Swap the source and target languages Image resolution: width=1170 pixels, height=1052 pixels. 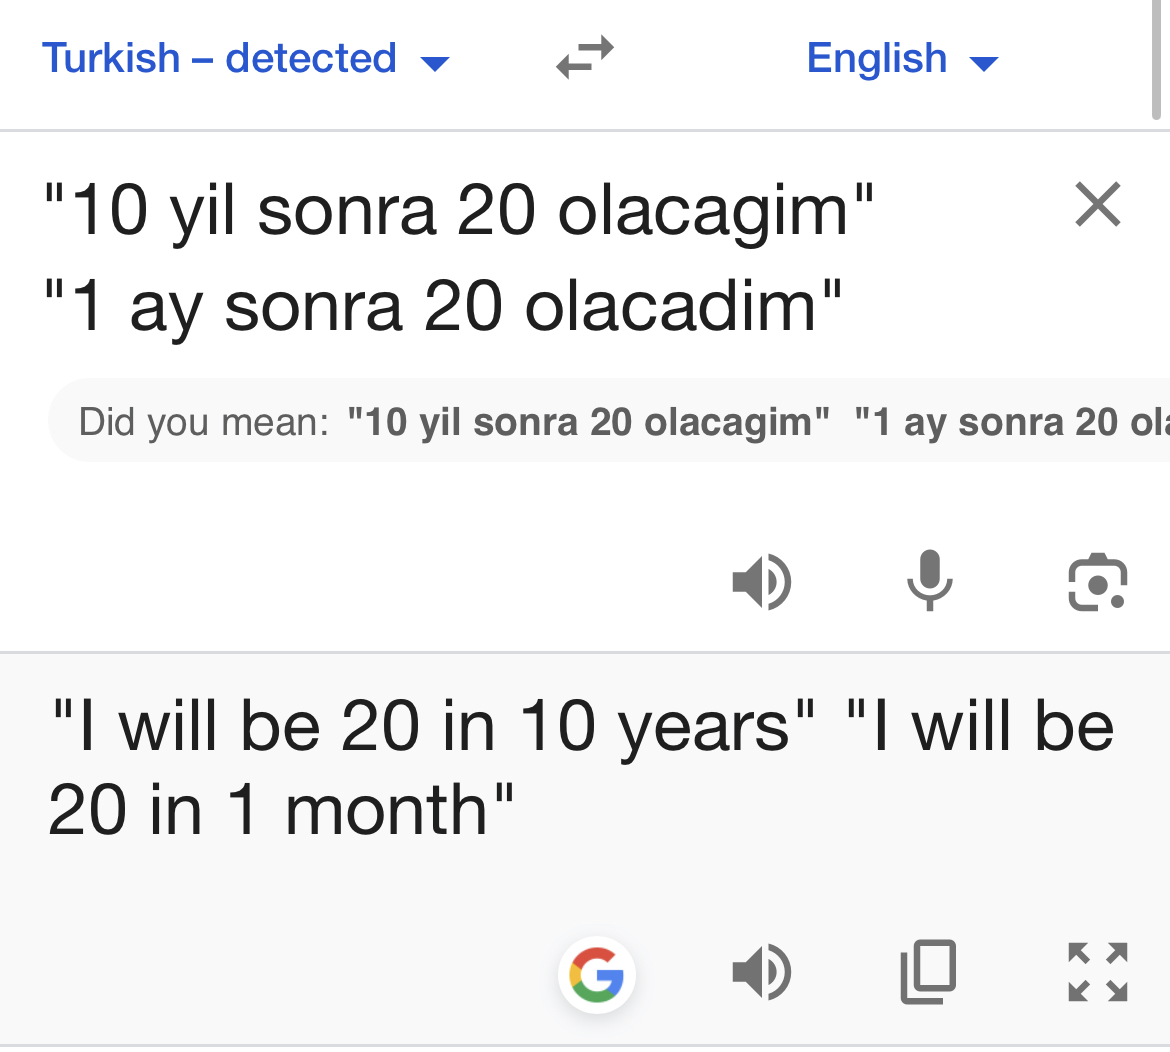[585, 58]
